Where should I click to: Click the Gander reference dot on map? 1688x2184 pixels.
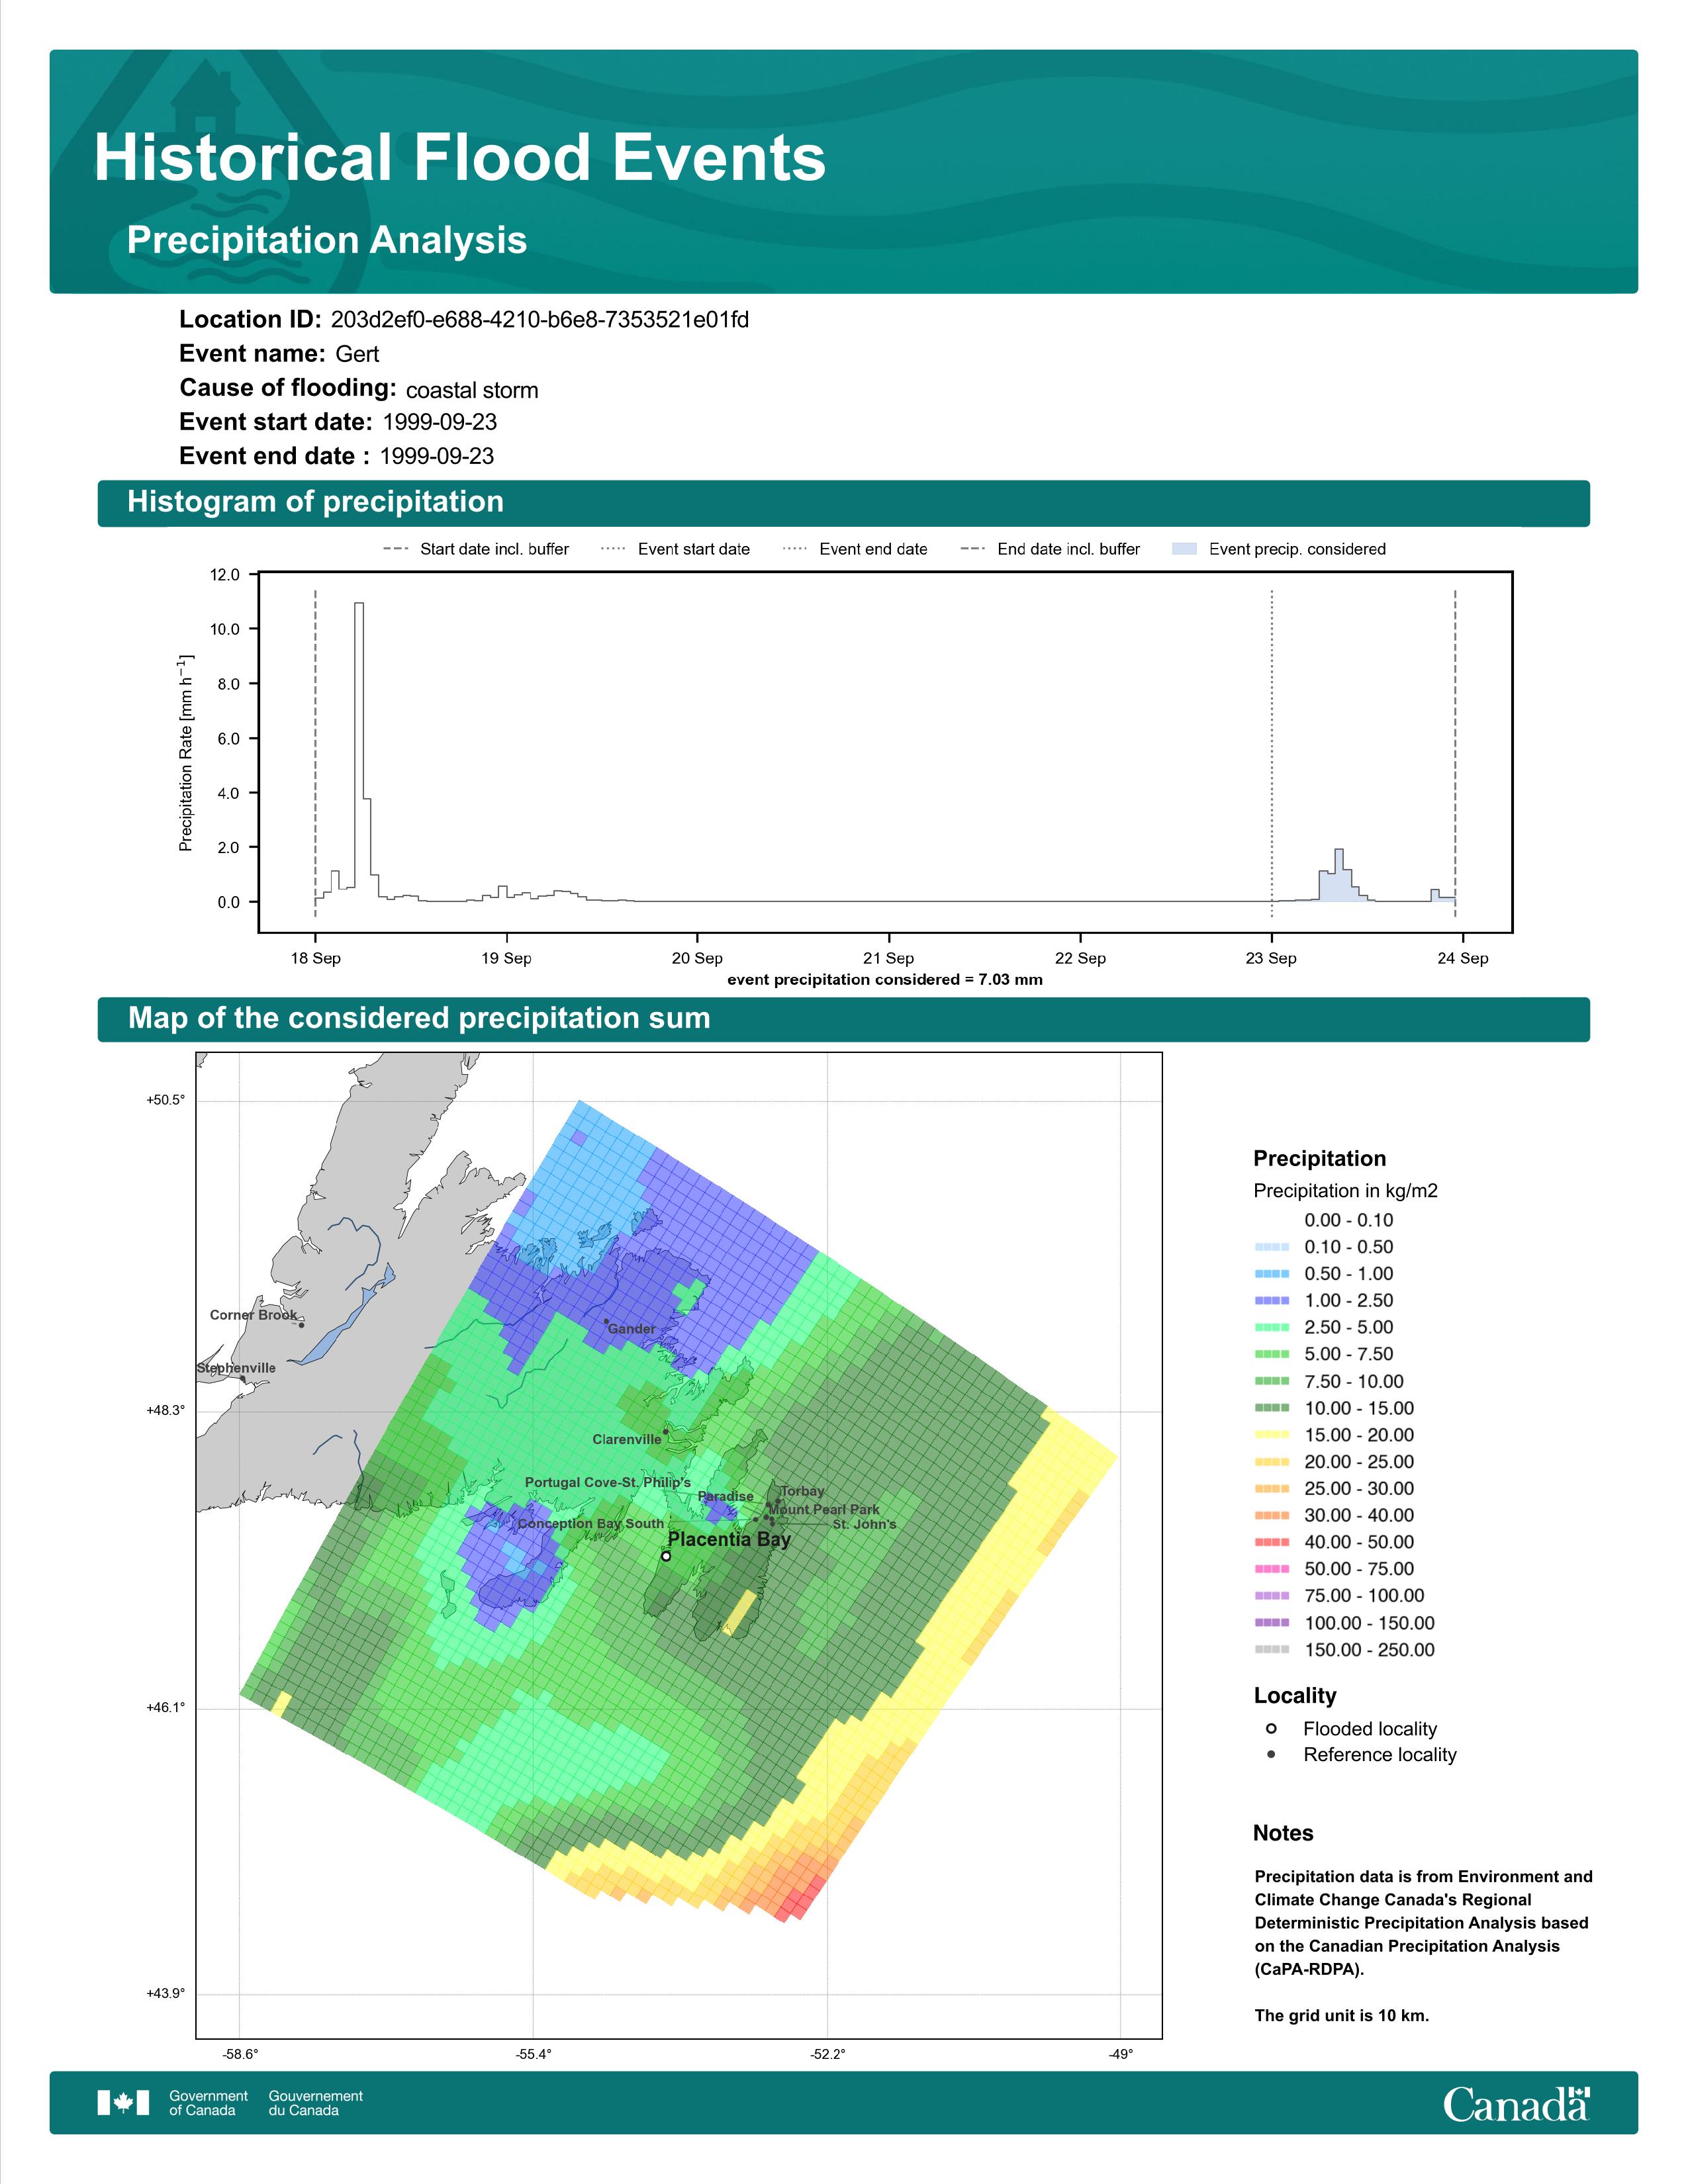pyautogui.click(x=606, y=1321)
